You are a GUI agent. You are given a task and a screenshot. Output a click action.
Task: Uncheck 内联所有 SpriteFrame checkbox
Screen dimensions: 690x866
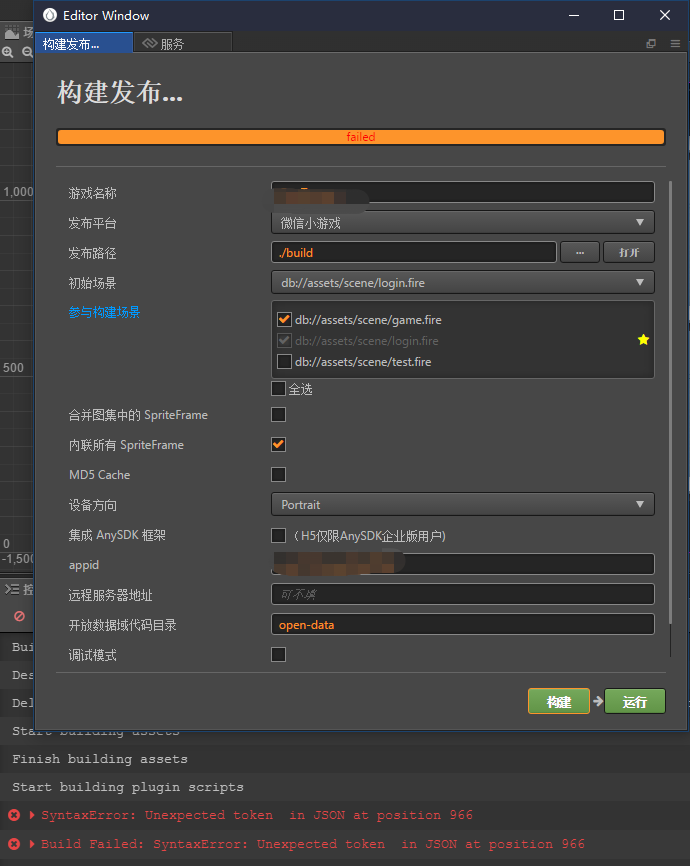pos(278,444)
